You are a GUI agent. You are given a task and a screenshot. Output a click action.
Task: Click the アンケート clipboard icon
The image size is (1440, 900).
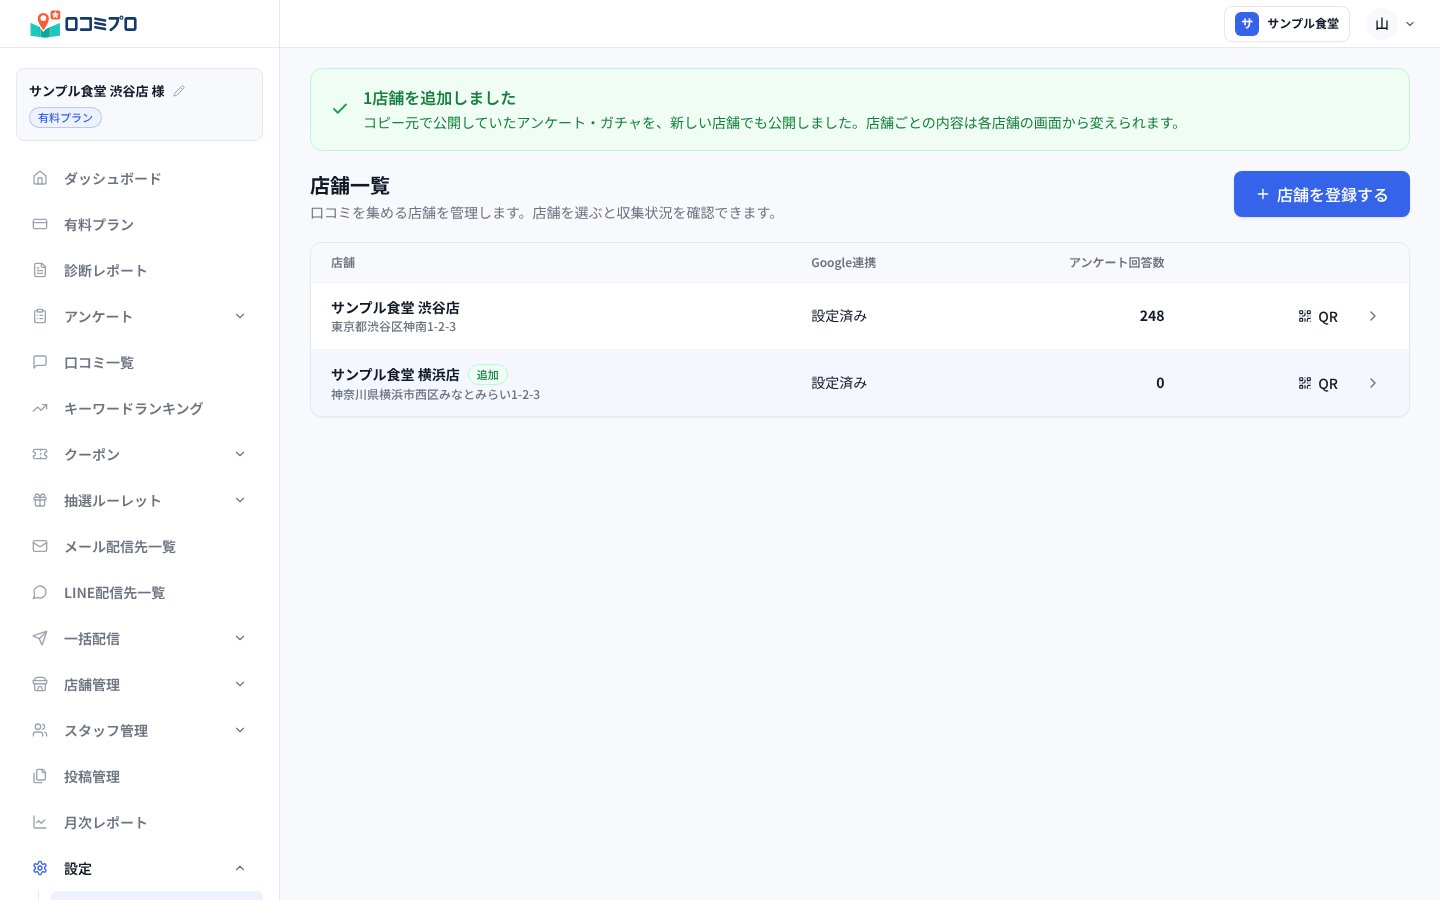(x=40, y=316)
